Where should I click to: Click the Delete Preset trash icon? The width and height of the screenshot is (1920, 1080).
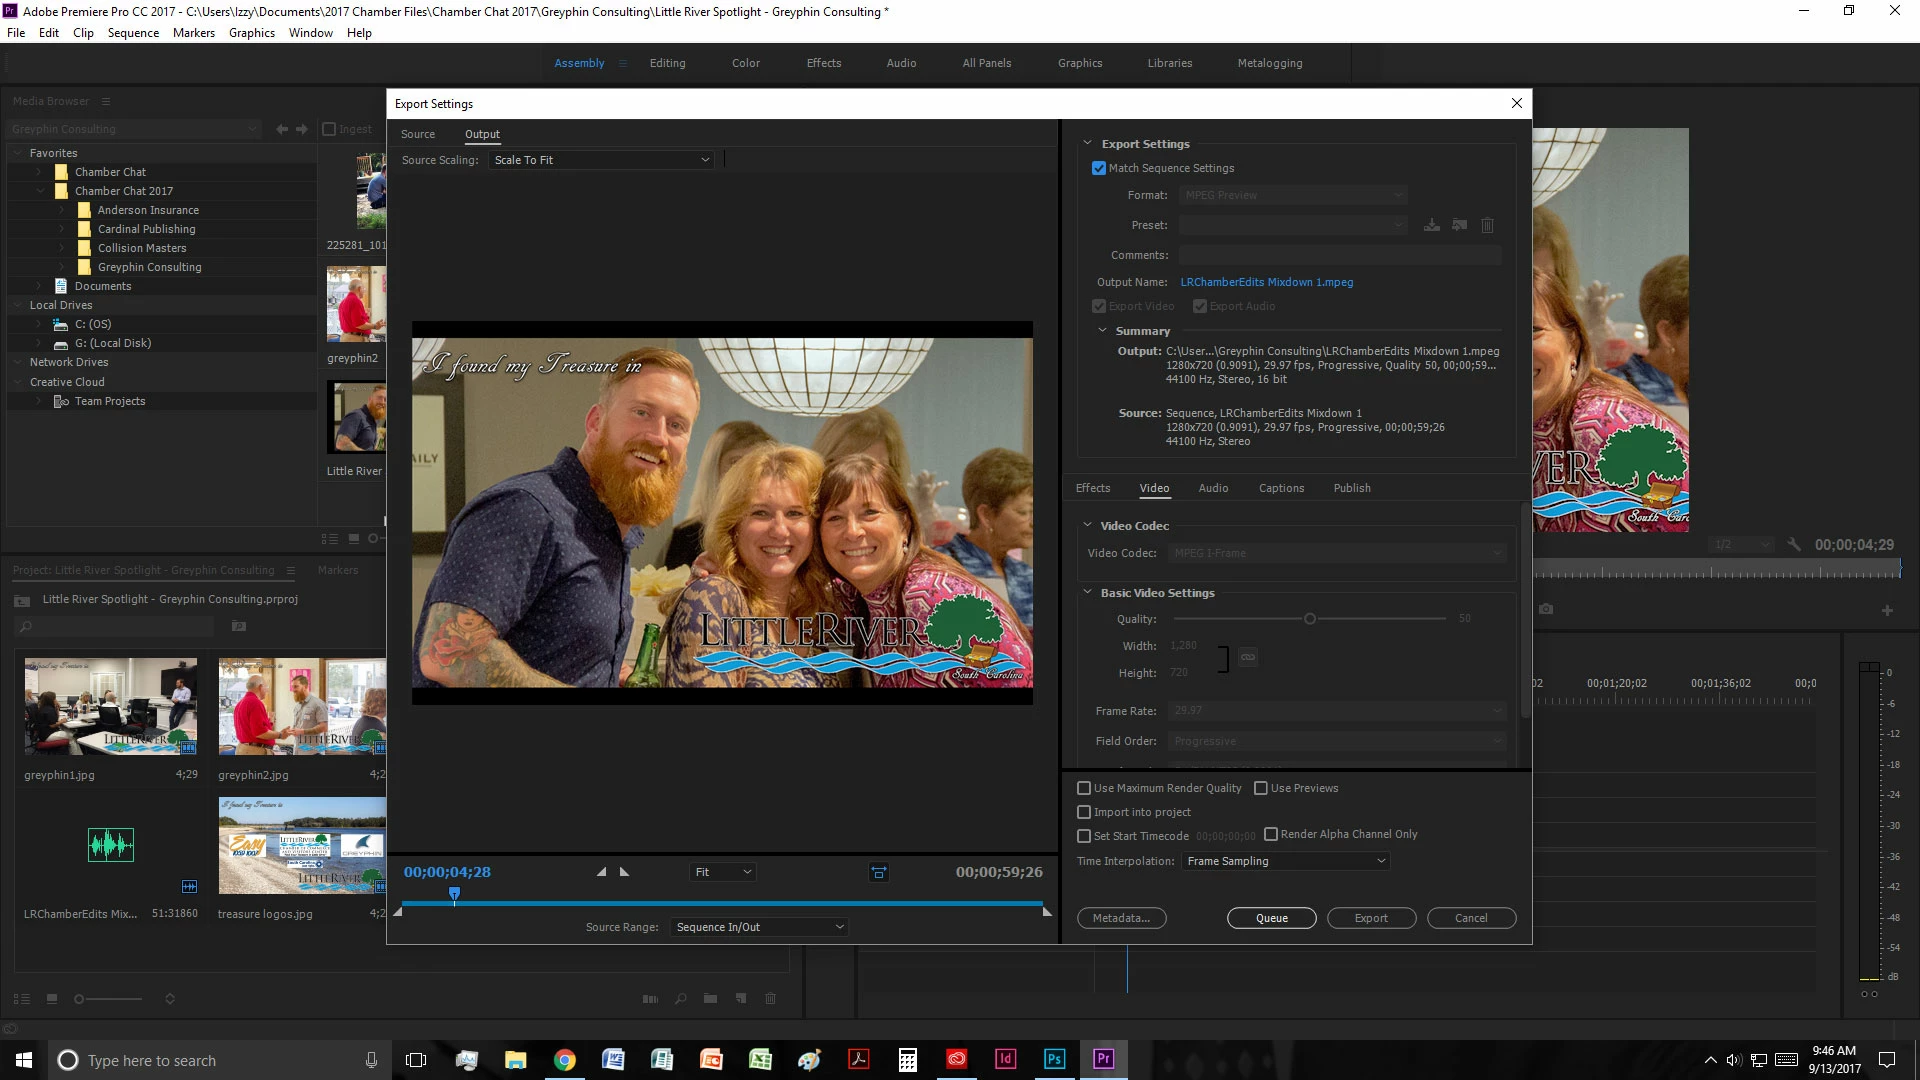[1487, 225]
